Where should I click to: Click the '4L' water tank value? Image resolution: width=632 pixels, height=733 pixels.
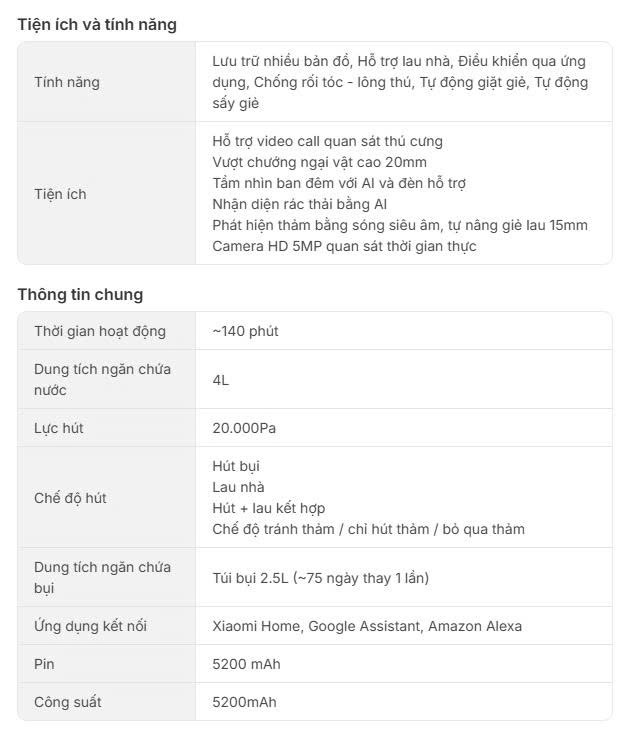click(221, 380)
